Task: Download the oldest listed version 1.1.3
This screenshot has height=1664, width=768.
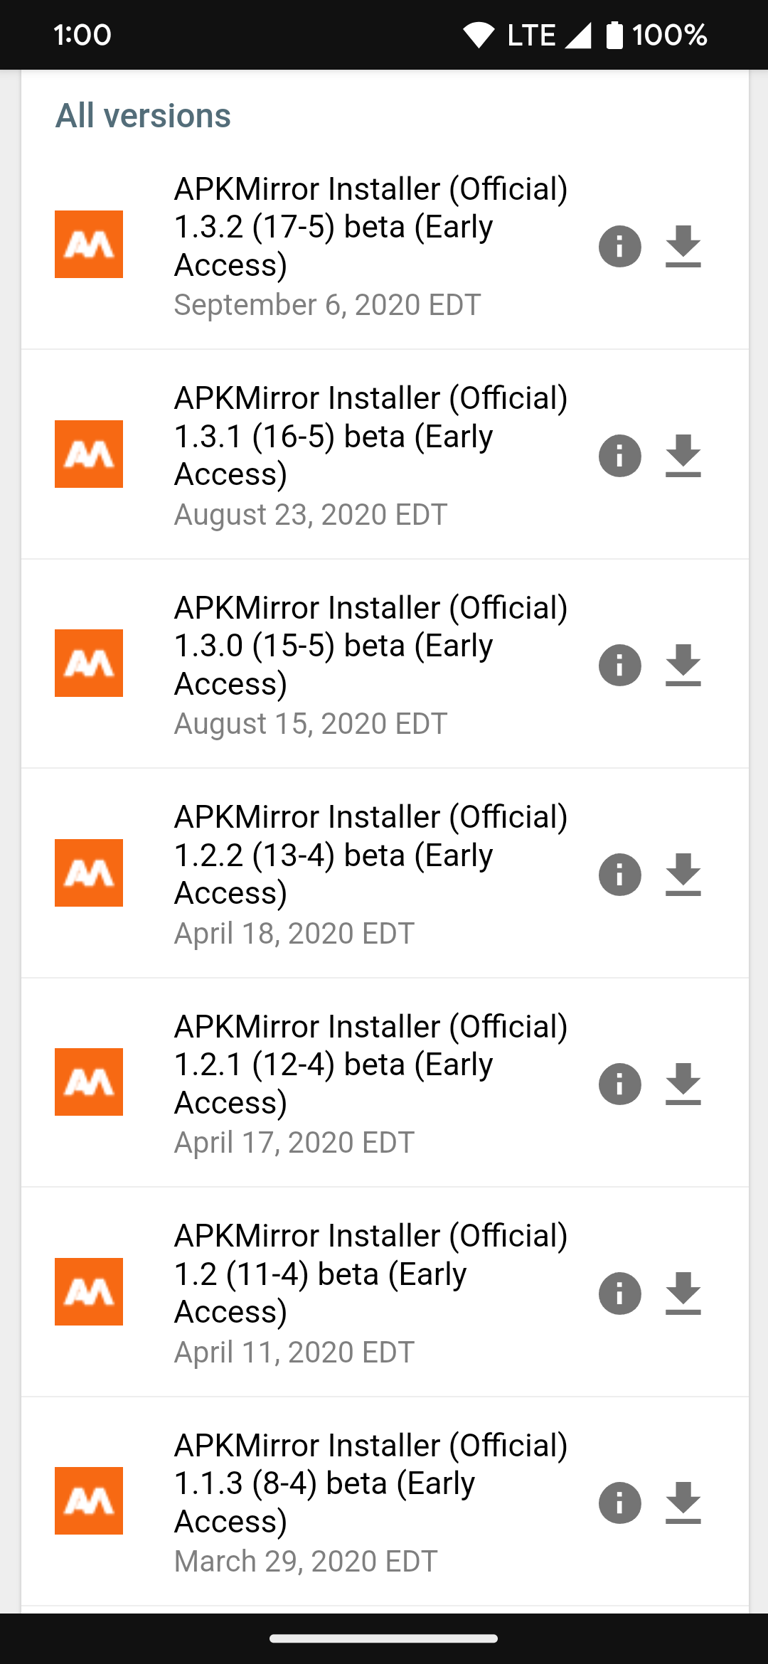Action: pyautogui.click(x=683, y=1503)
